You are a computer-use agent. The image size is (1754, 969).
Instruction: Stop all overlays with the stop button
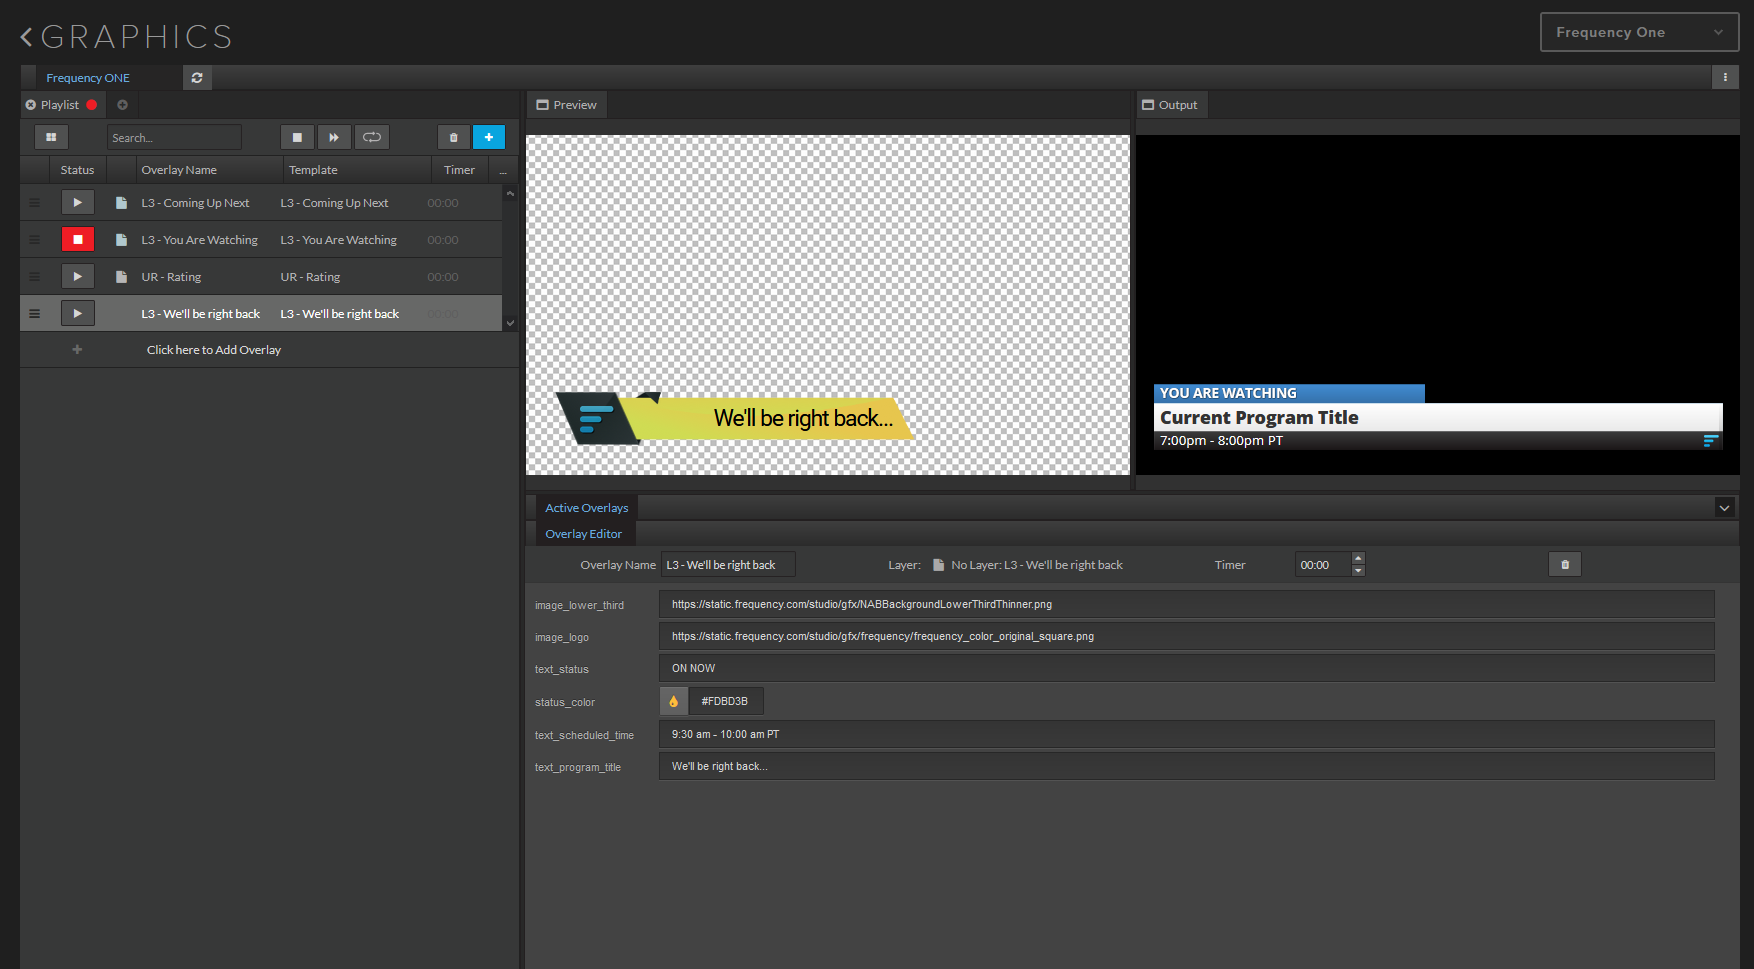[297, 137]
